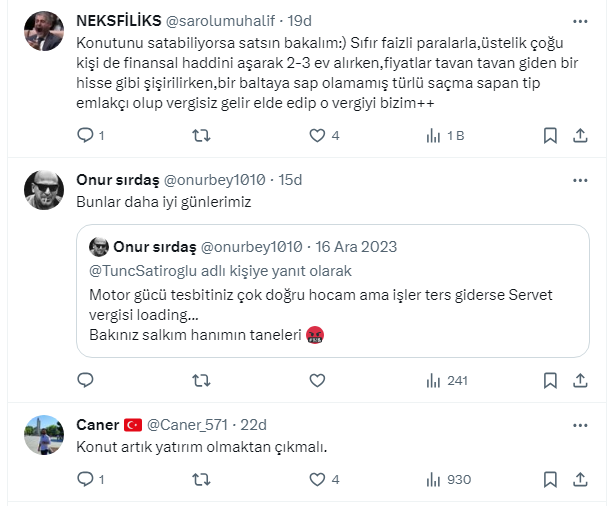Share Onur sırdaş's tweet
613x506 pixels.
coord(580,380)
